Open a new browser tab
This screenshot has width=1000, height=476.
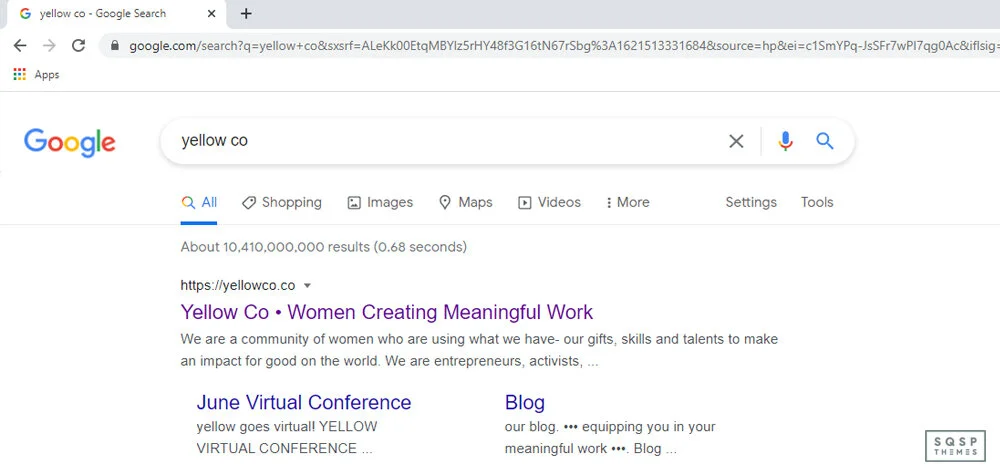(x=246, y=13)
